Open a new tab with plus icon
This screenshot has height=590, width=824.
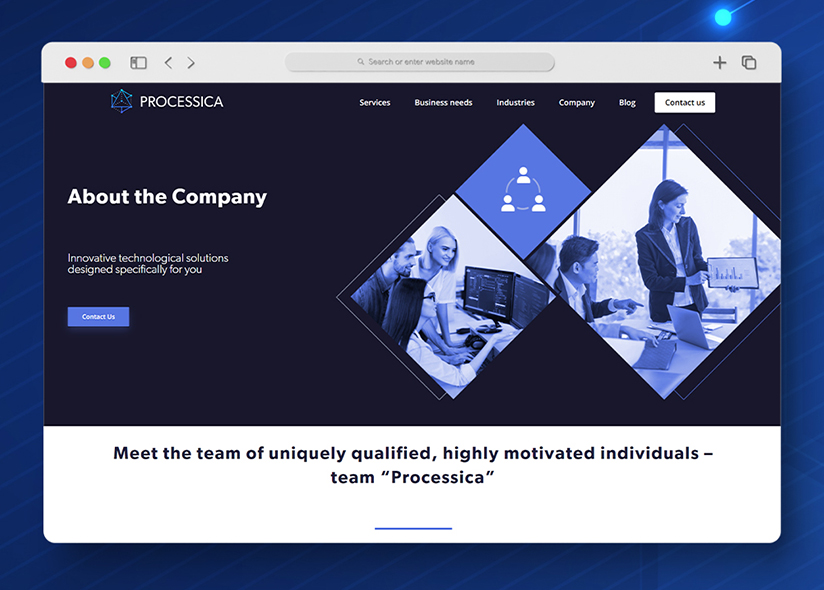click(x=719, y=63)
